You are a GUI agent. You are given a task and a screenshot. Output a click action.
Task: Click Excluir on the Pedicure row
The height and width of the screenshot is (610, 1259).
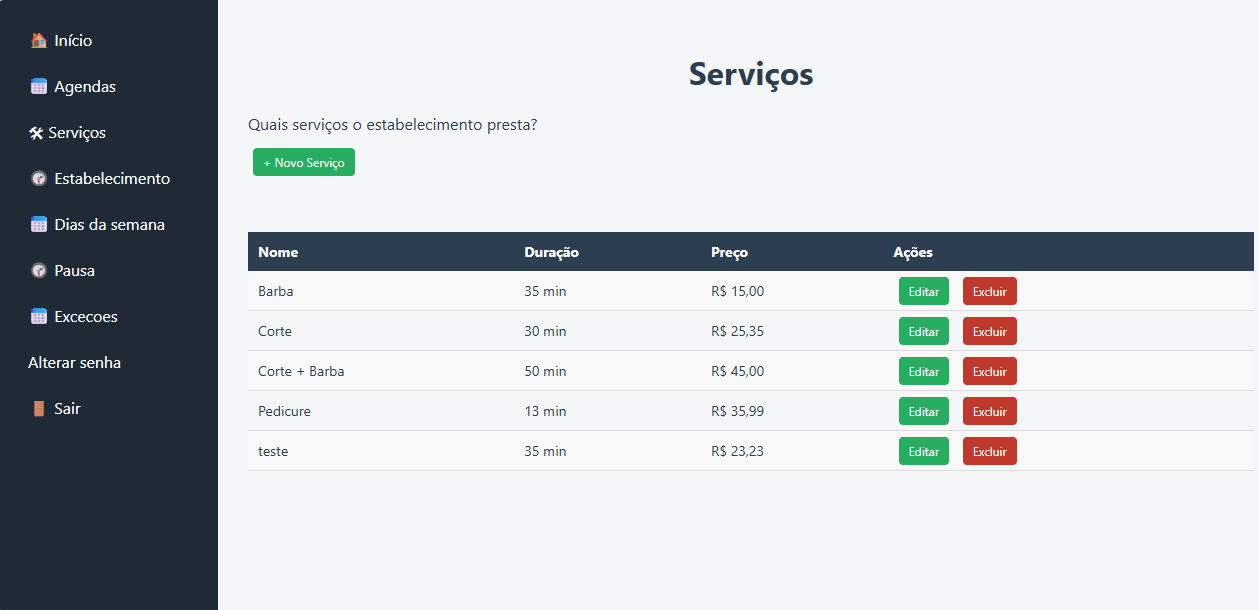pos(990,411)
